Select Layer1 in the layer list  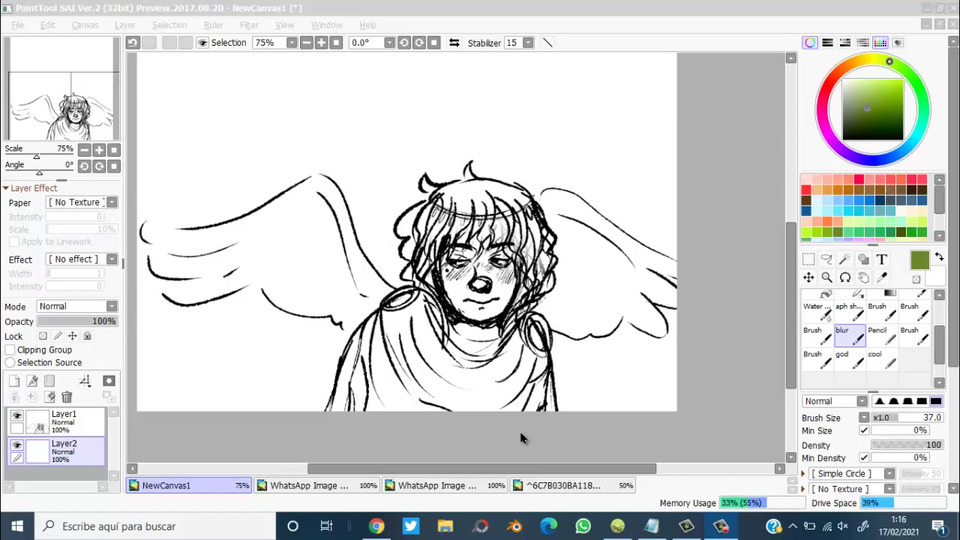[x=56, y=421]
